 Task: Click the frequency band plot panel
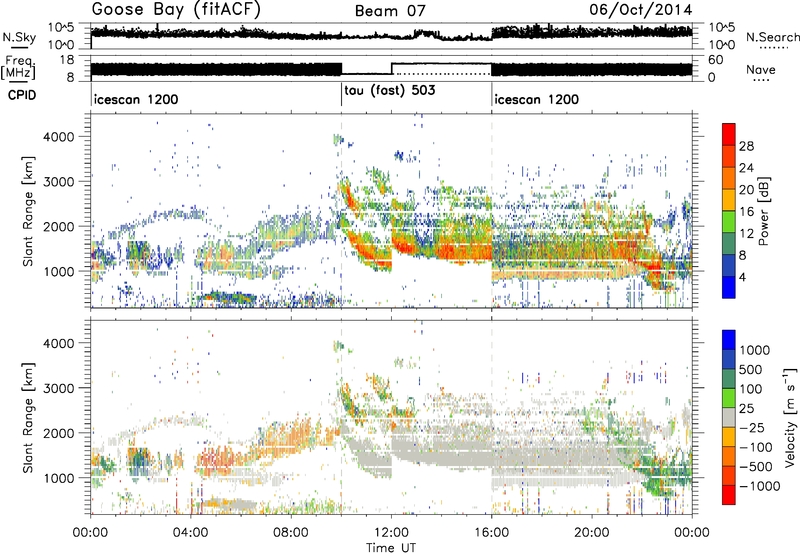pos(391,68)
